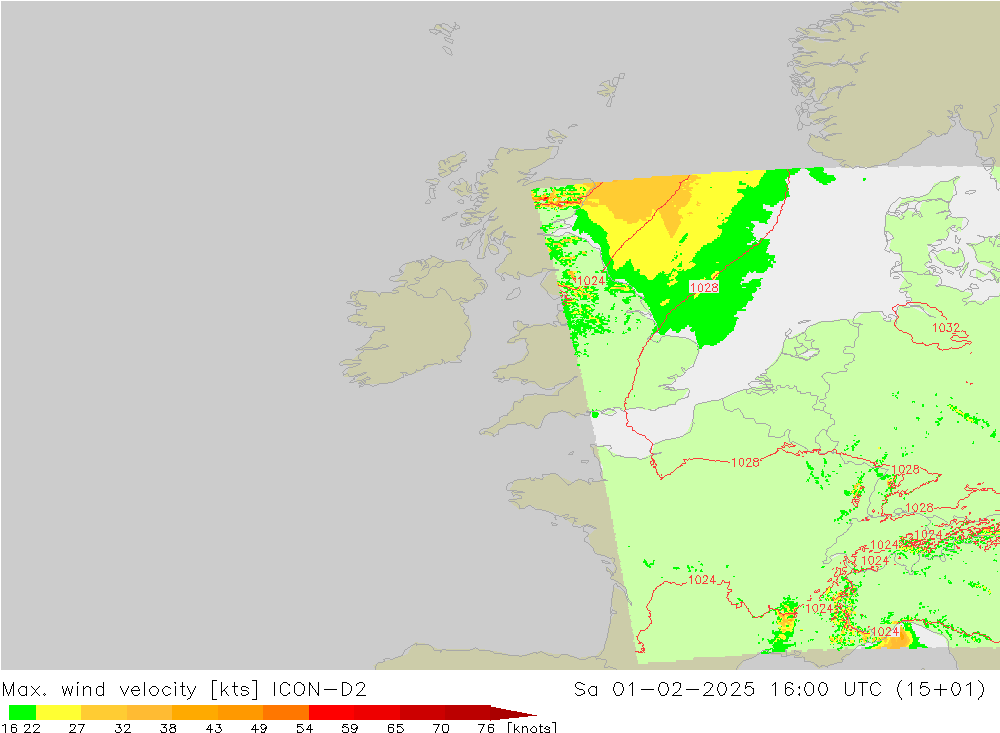Click the 'Sa 01-02-2025' date text
Screen dimensions: 1000x733
(664, 690)
